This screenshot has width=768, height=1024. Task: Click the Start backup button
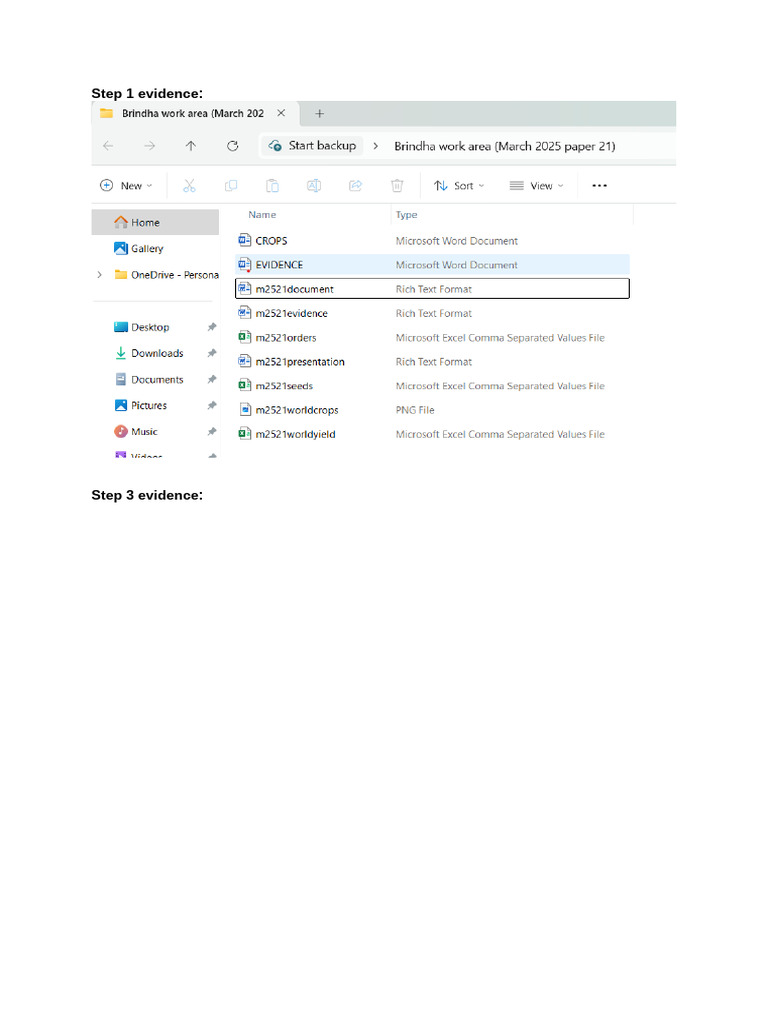pos(312,146)
